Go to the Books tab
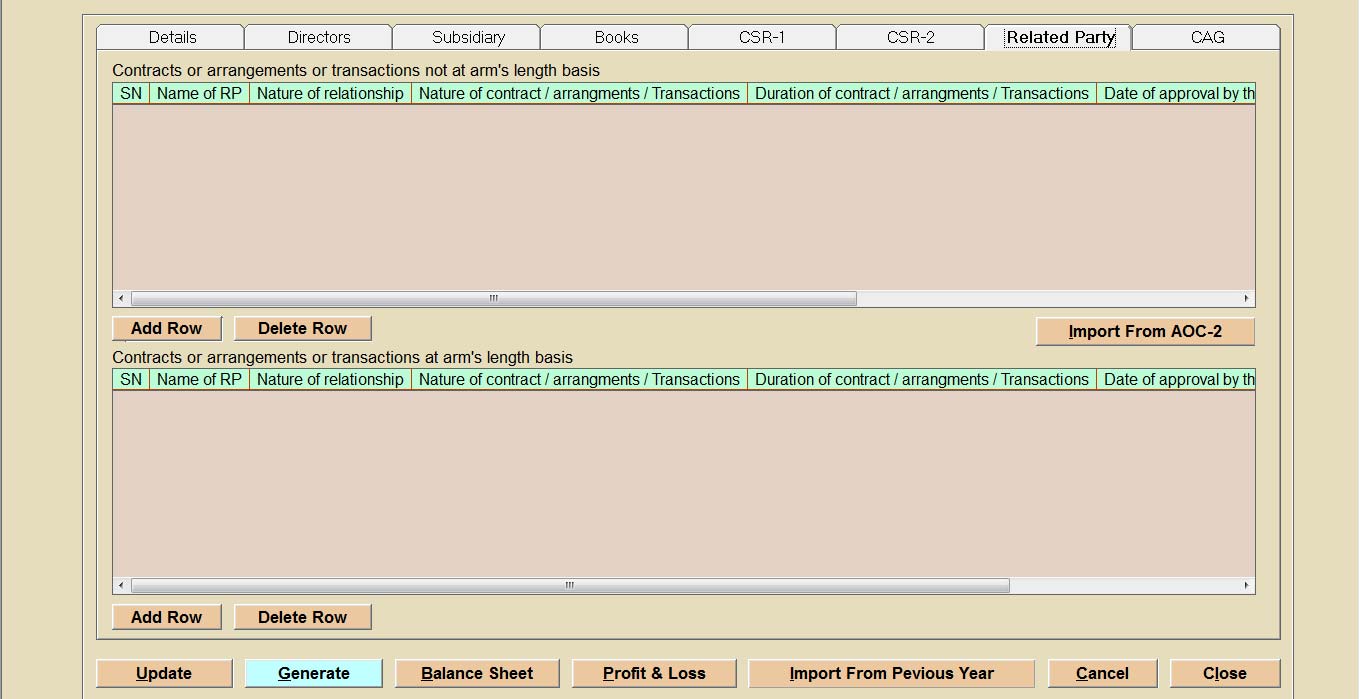 point(616,37)
